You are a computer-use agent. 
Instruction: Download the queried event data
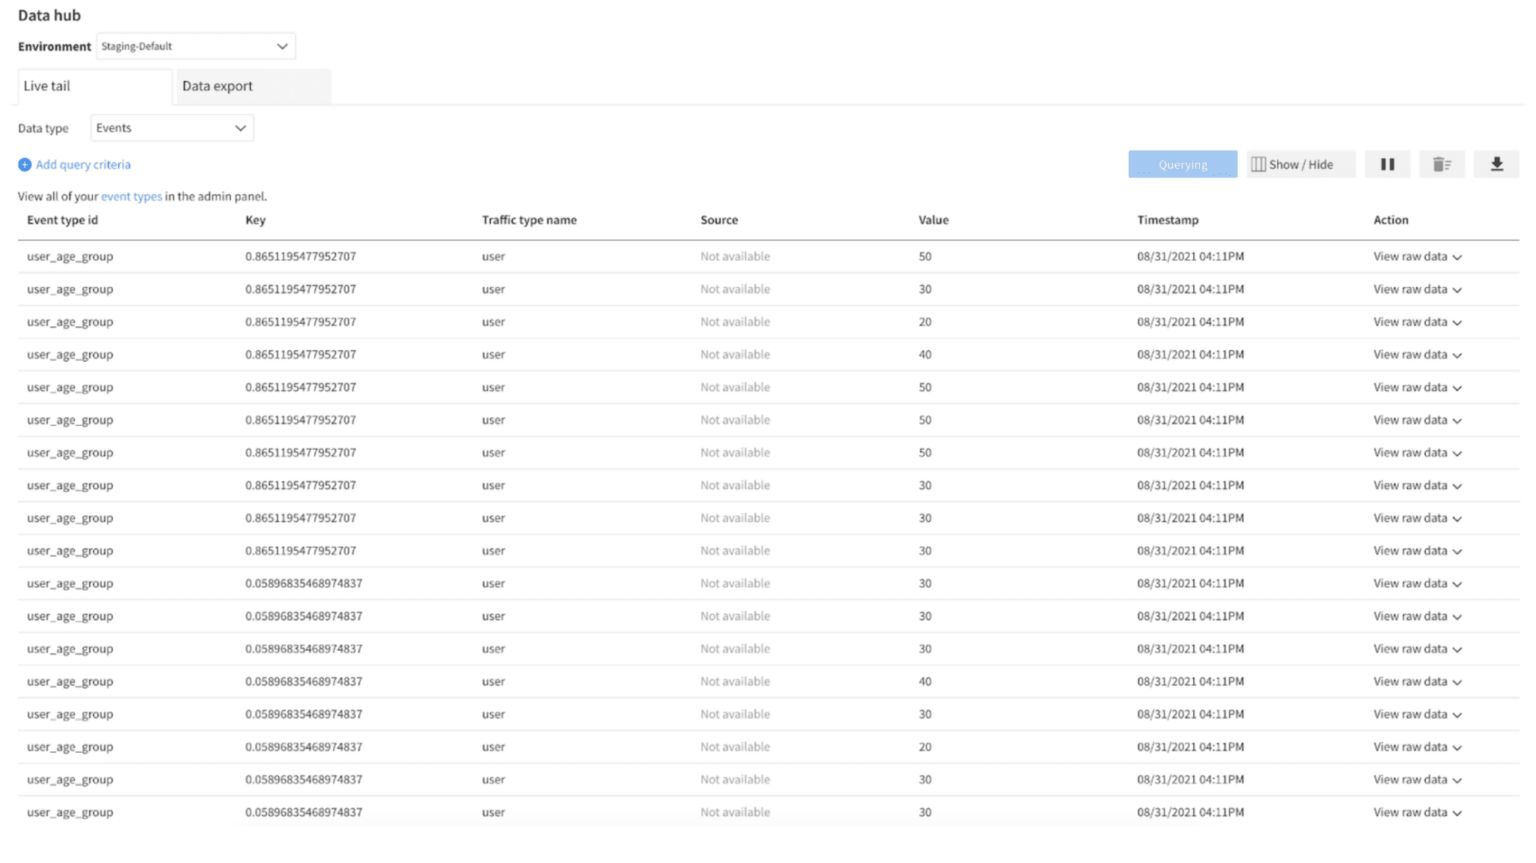coord(1496,164)
